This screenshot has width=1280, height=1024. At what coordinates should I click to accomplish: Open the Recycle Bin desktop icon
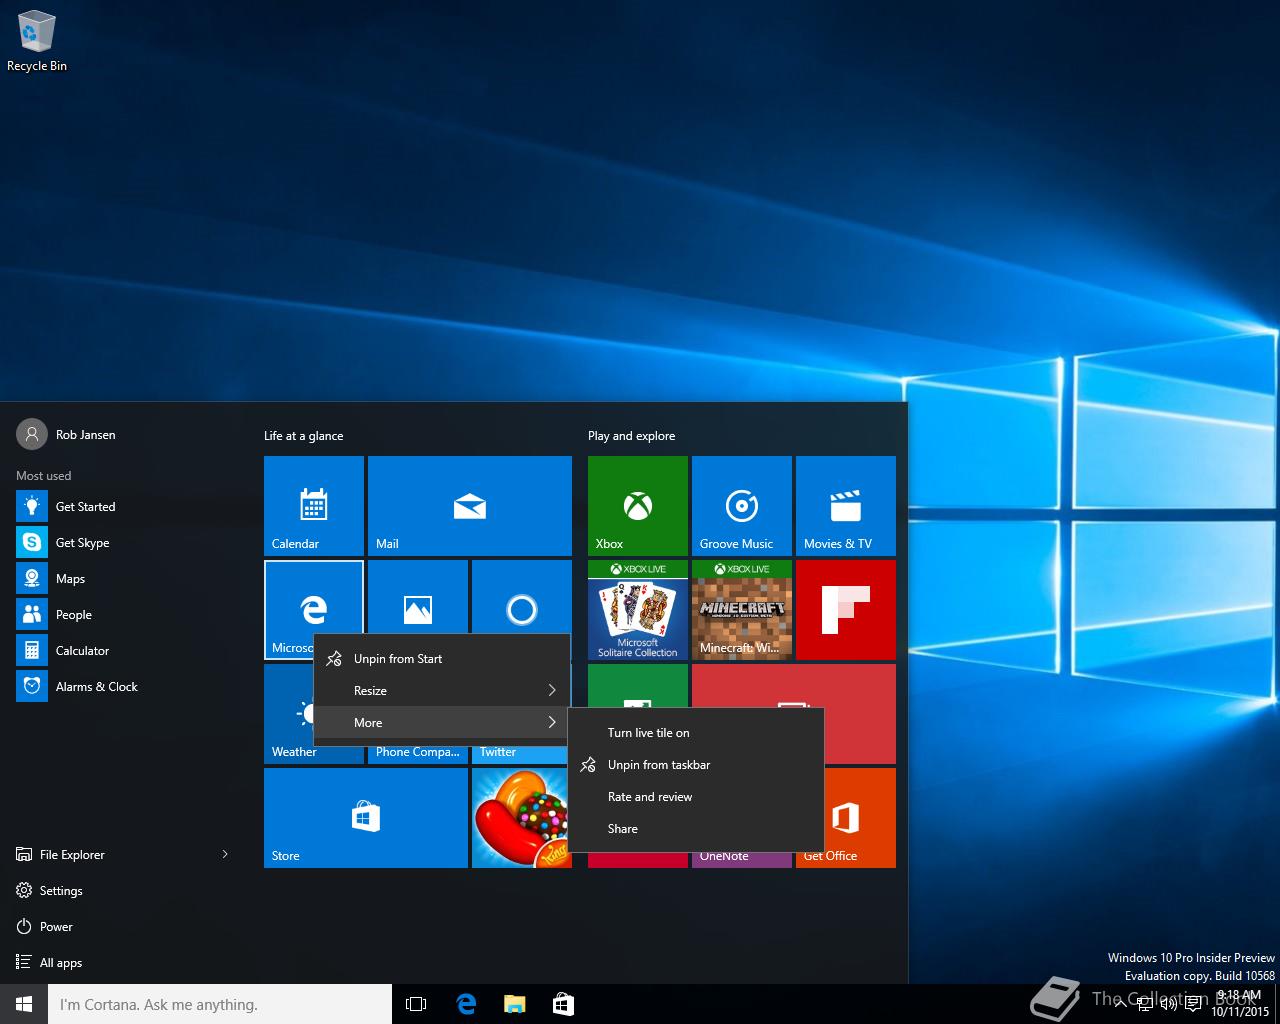37,42
